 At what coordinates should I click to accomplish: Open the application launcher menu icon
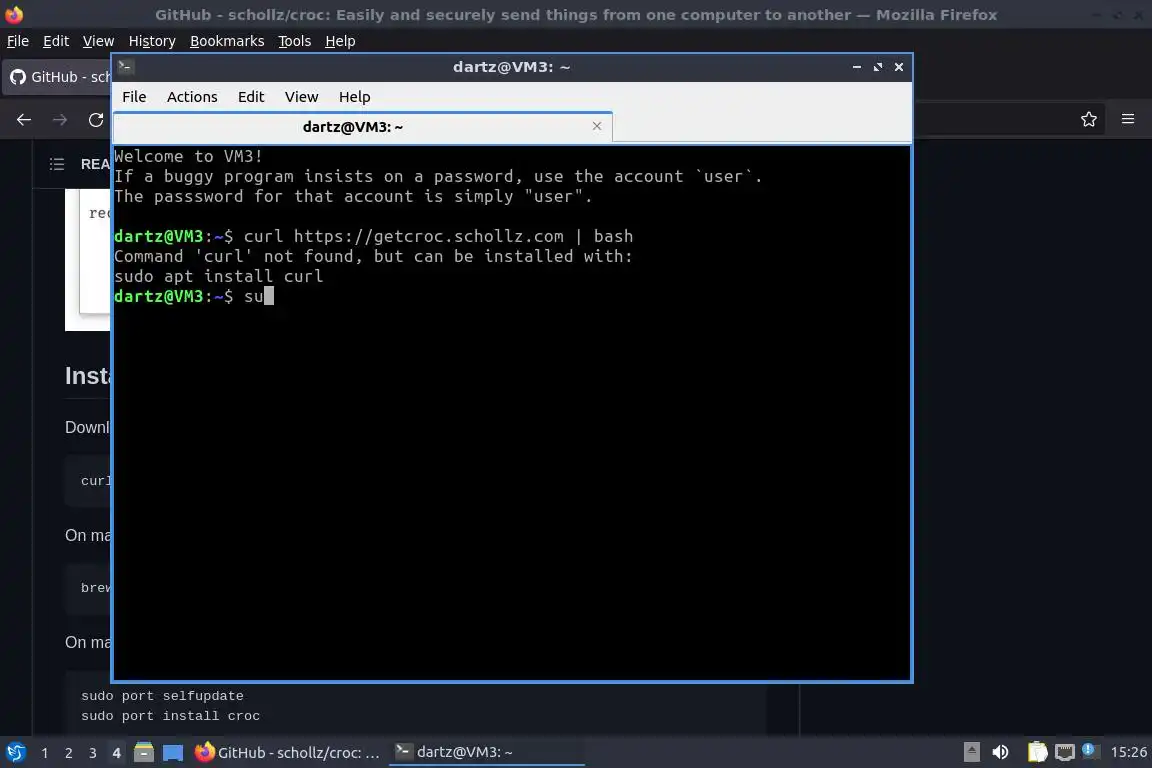click(x=15, y=753)
